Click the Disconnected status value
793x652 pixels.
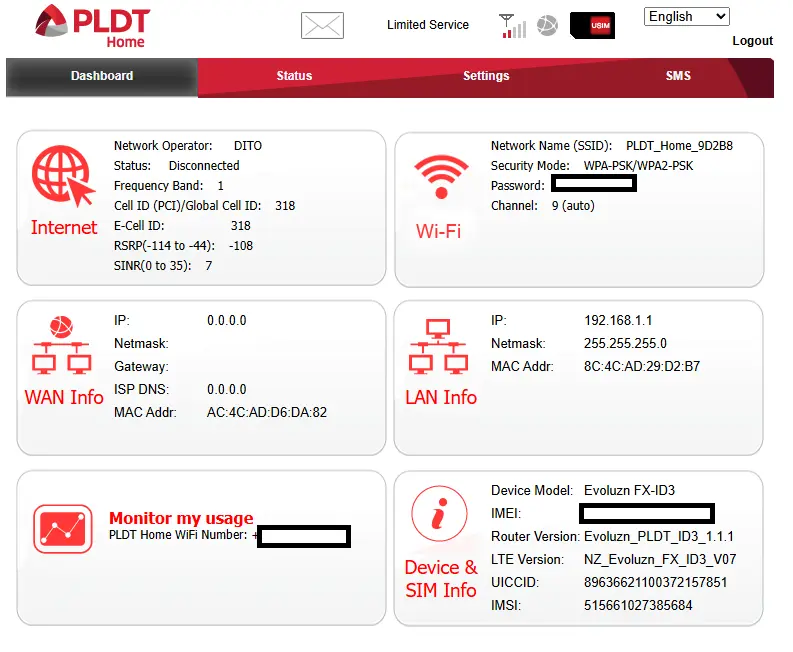204,166
